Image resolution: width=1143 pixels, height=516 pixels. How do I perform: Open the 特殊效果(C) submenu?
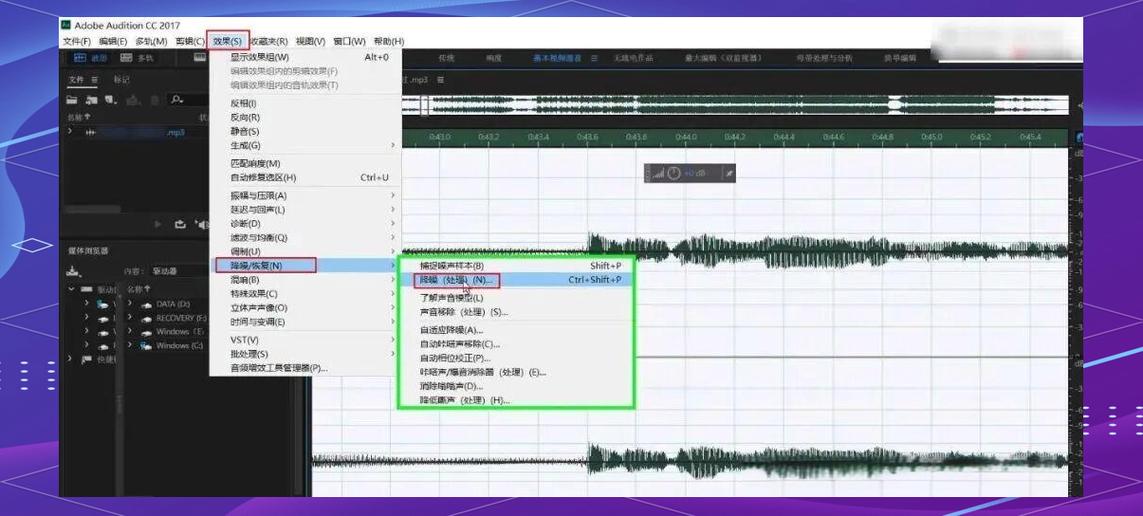305,294
